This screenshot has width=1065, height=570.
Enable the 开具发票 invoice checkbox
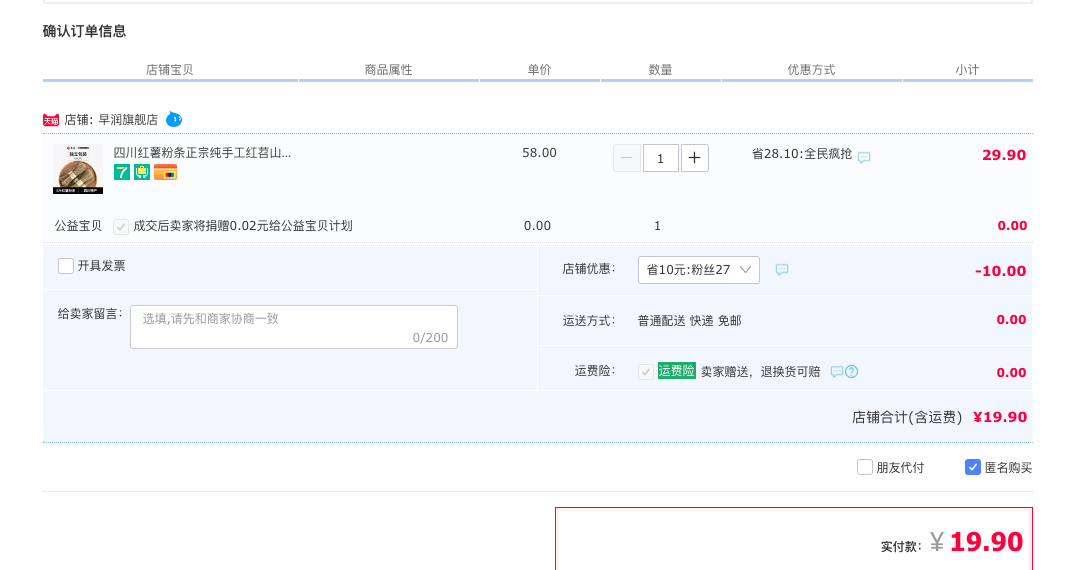point(66,266)
